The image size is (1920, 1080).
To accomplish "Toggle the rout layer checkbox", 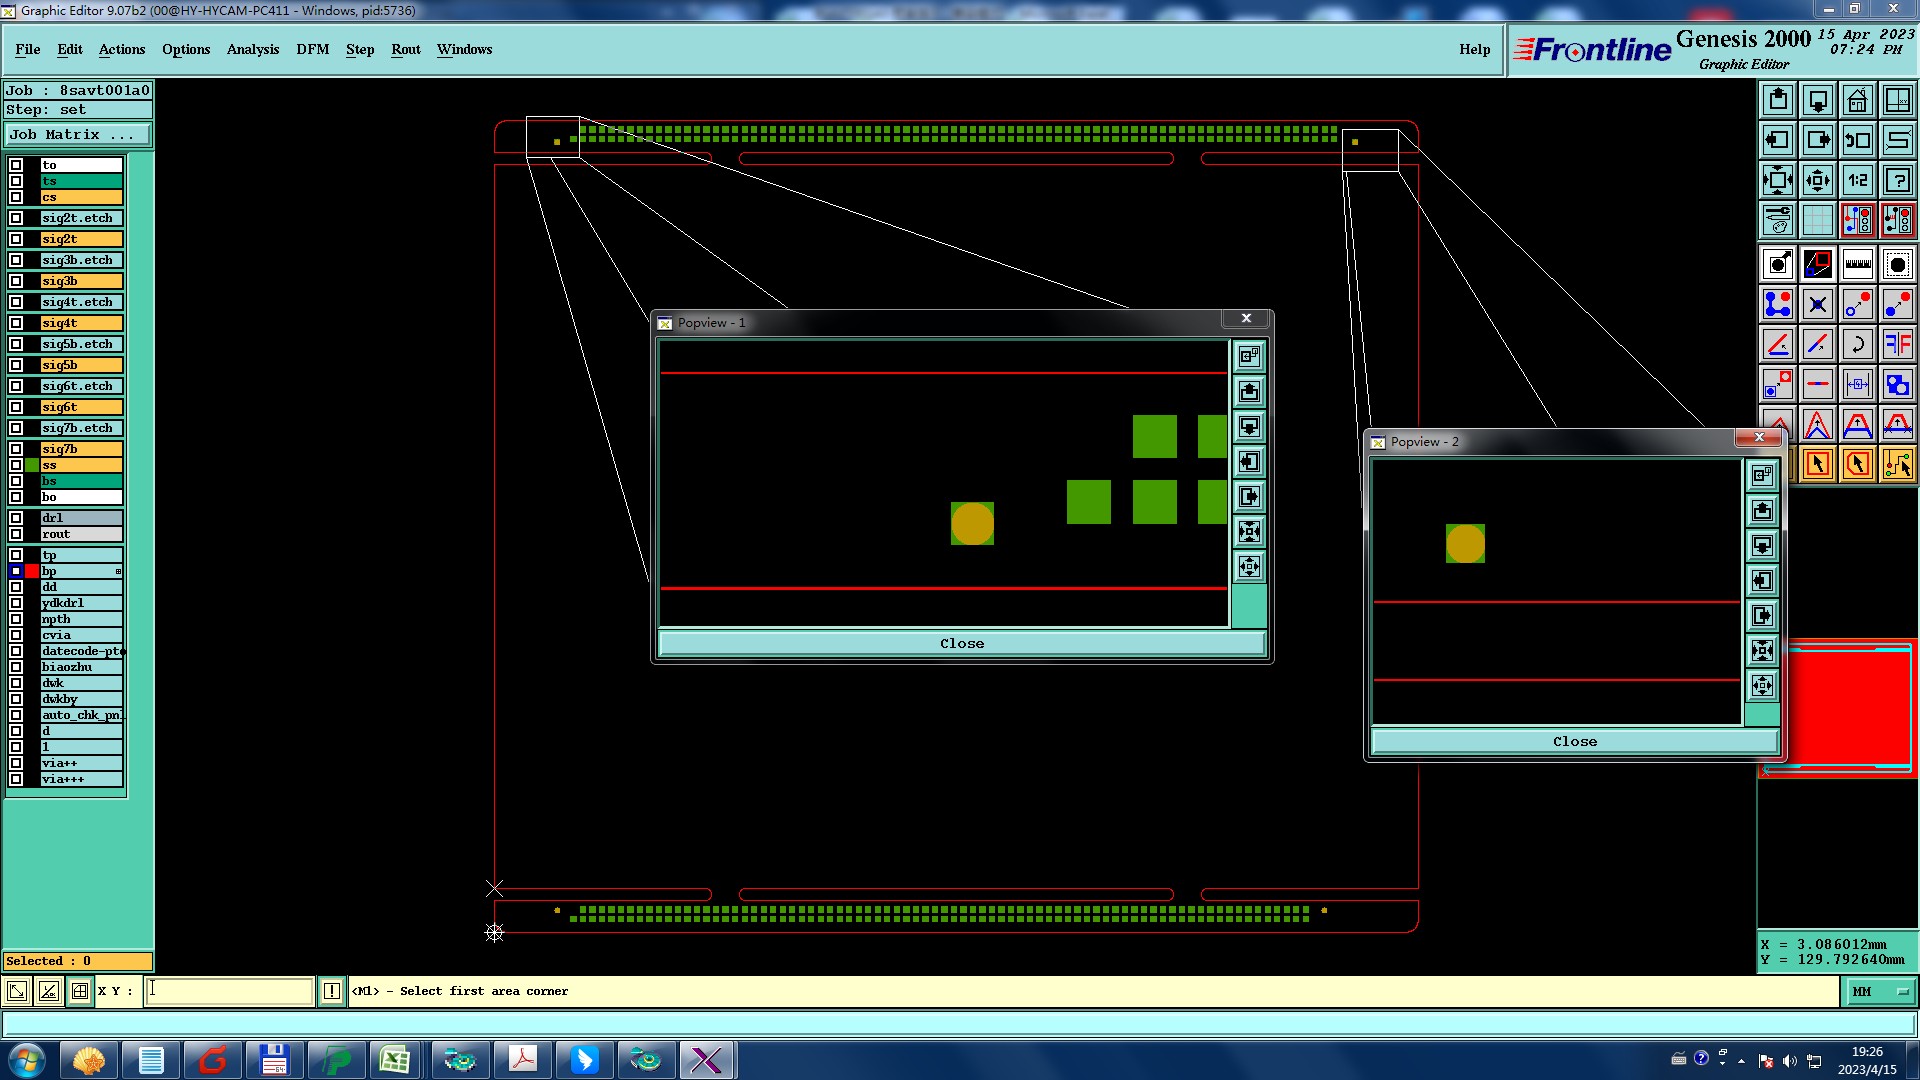I will coord(16,534).
